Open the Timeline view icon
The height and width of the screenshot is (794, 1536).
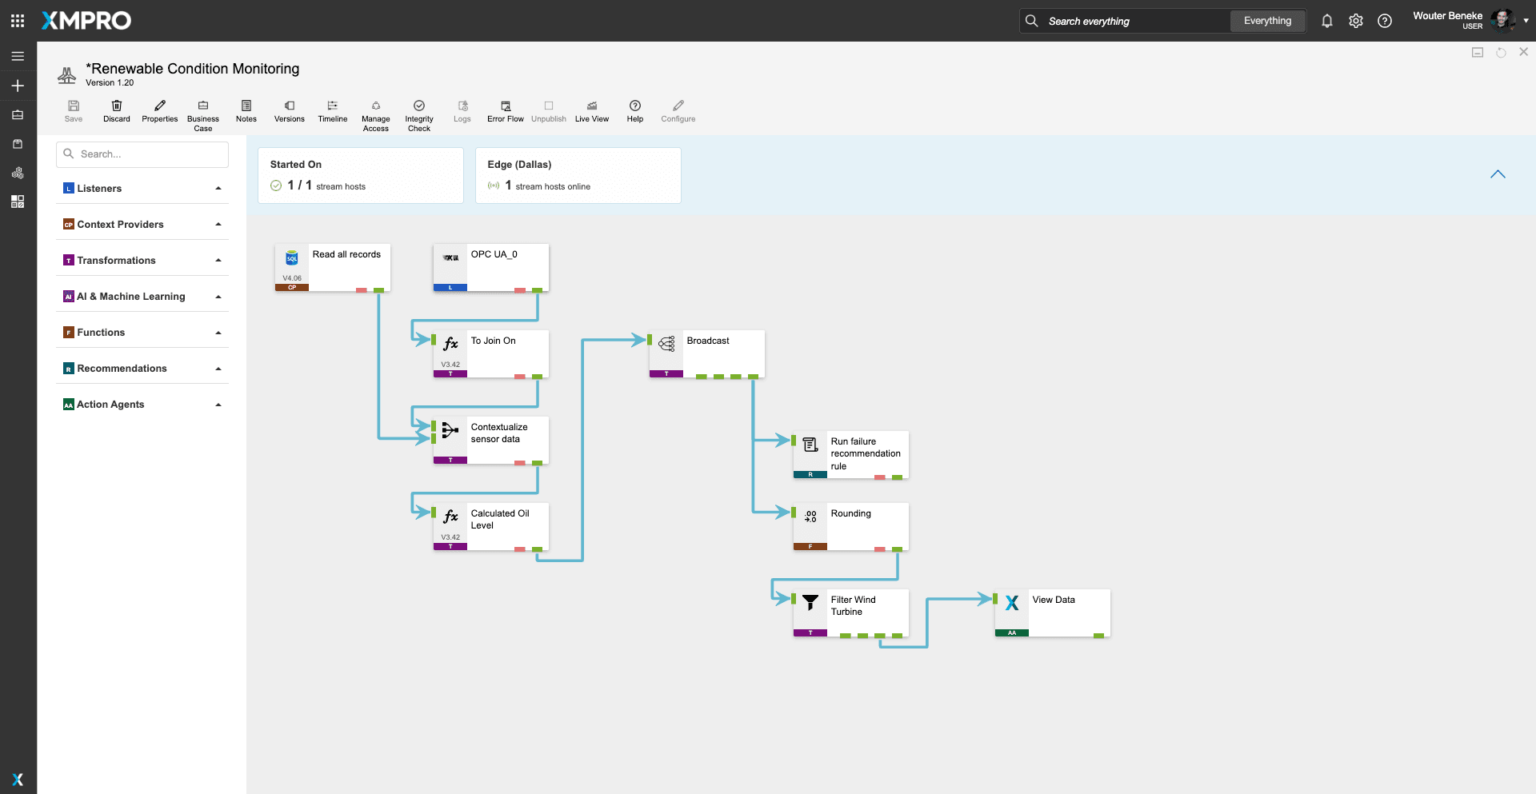(332, 106)
